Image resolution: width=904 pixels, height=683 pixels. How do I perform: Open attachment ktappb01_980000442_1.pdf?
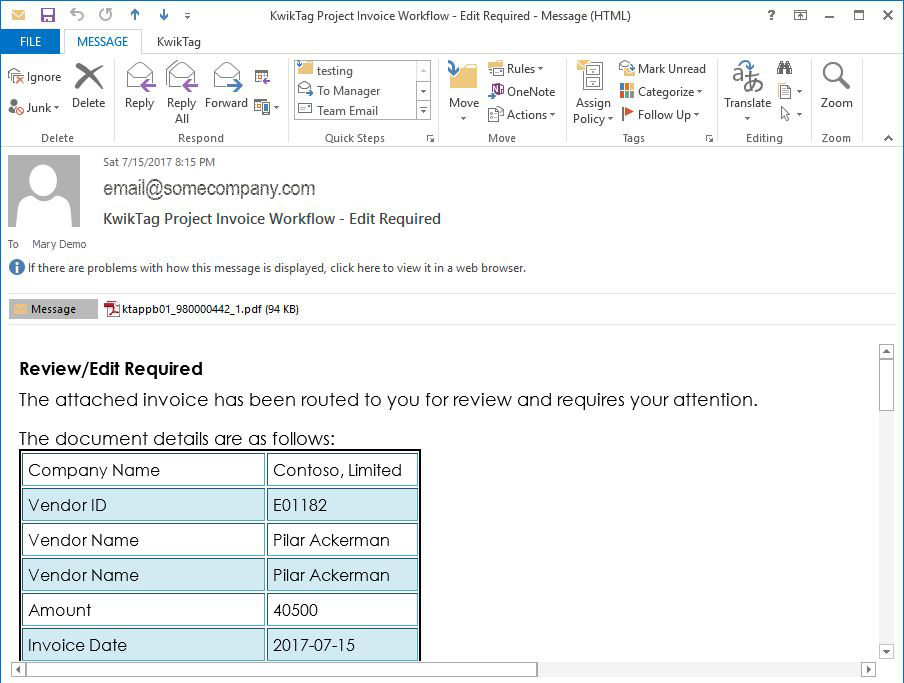click(202, 309)
